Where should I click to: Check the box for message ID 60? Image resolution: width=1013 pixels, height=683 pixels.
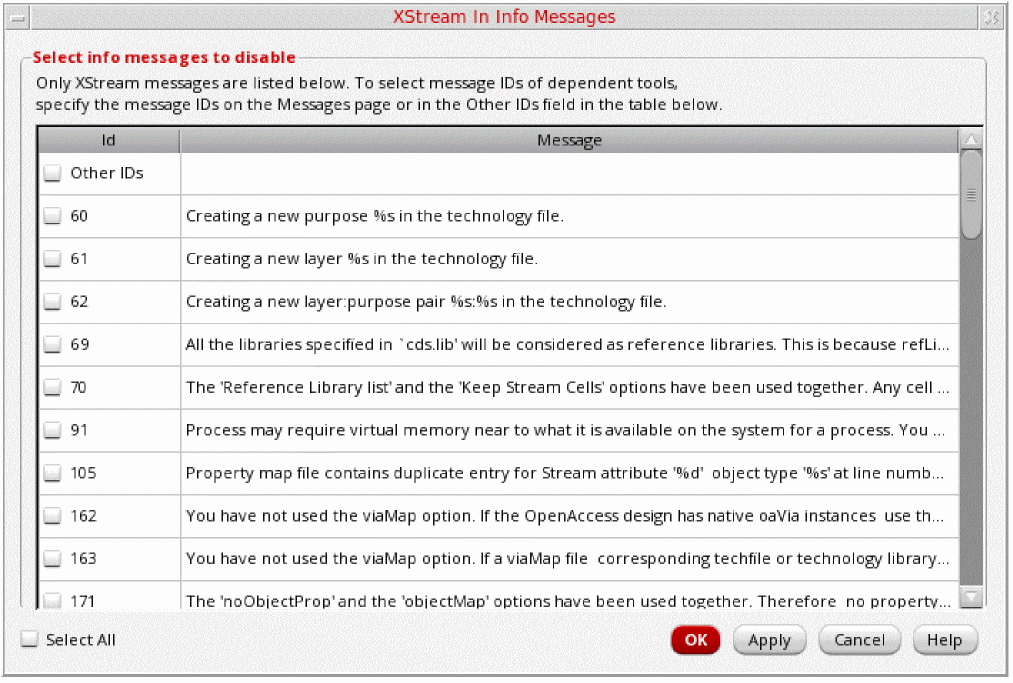pyautogui.click(x=52, y=216)
